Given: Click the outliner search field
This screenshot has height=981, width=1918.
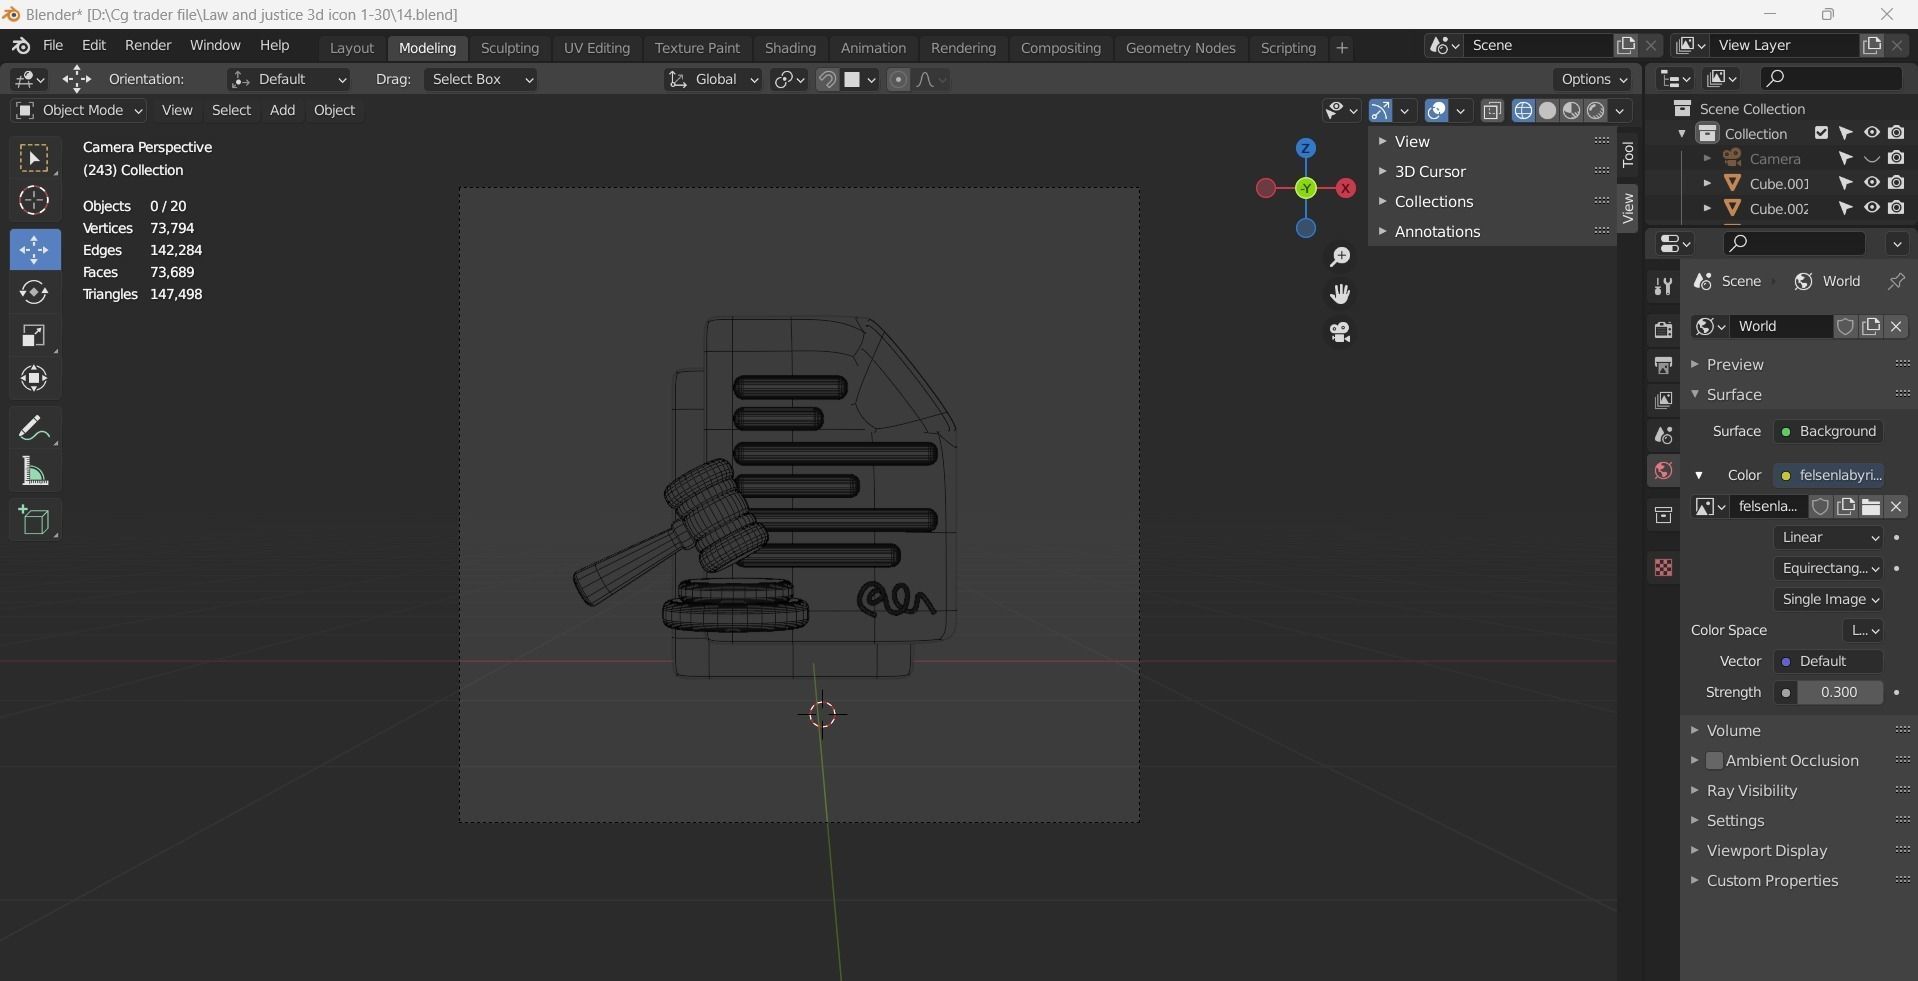Looking at the screenshot, I should (x=1832, y=78).
